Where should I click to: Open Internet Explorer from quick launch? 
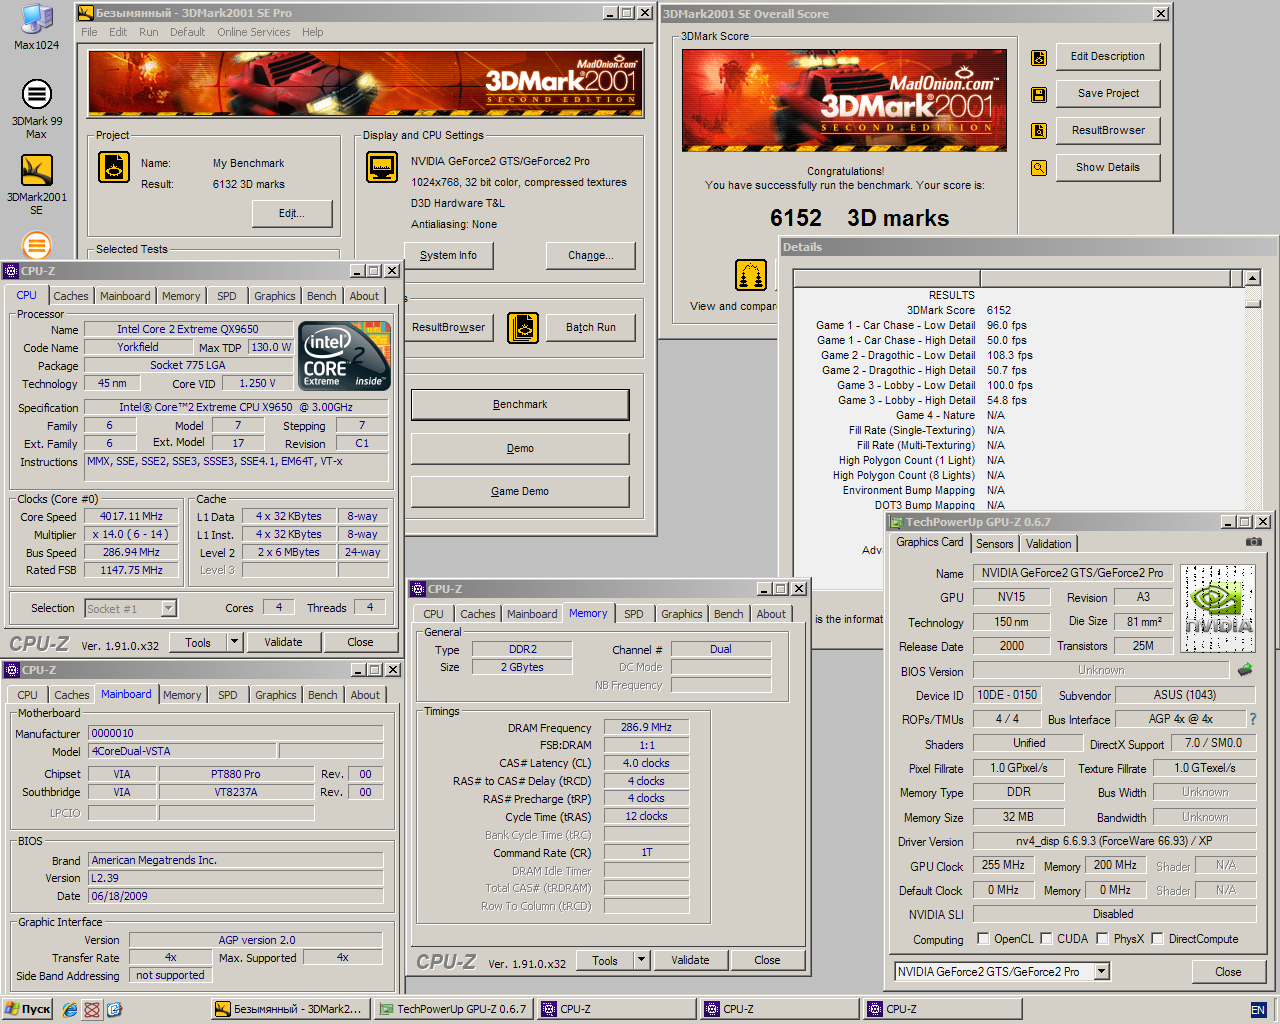pyautogui.click(x=69, y=1010)
